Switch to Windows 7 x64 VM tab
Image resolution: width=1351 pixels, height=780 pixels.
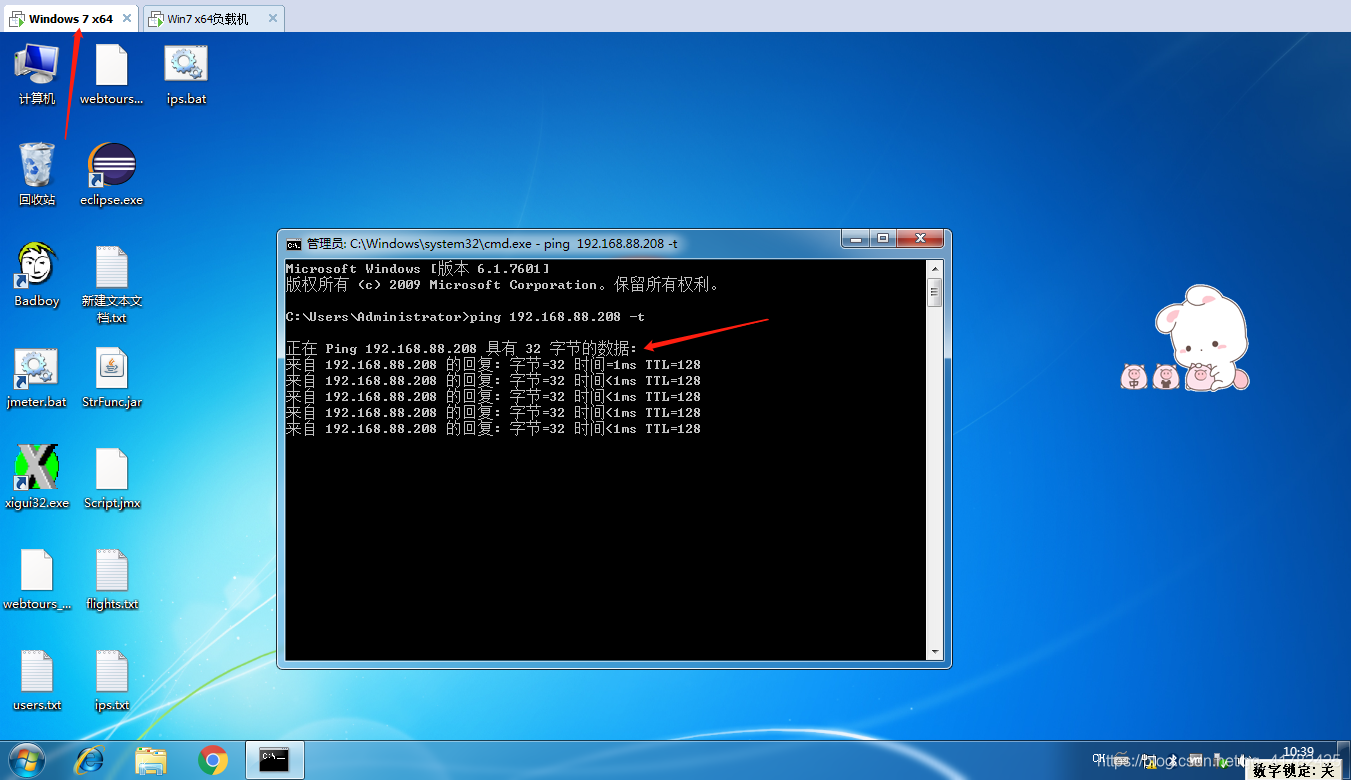(x=70, y=18)
